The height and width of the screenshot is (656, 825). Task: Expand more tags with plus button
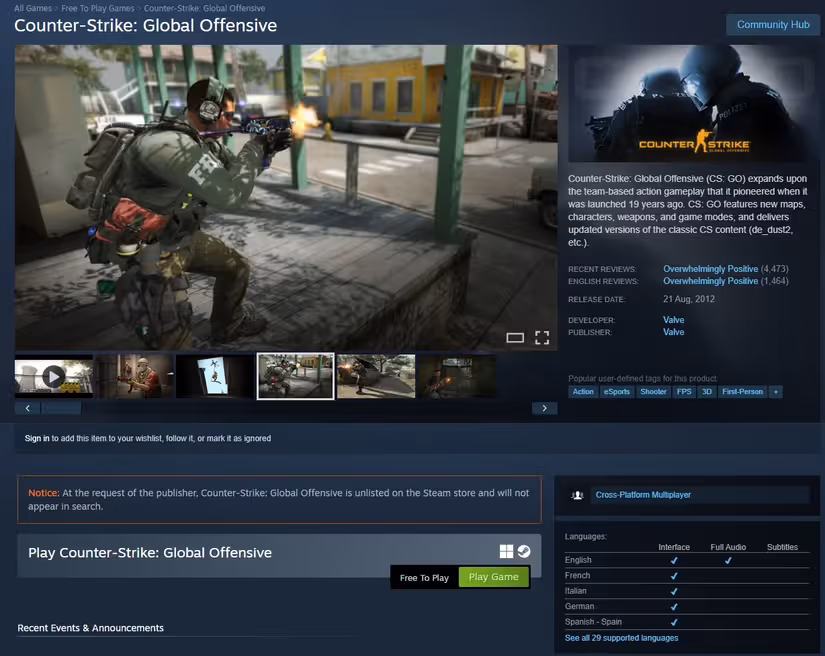[776, 392]
